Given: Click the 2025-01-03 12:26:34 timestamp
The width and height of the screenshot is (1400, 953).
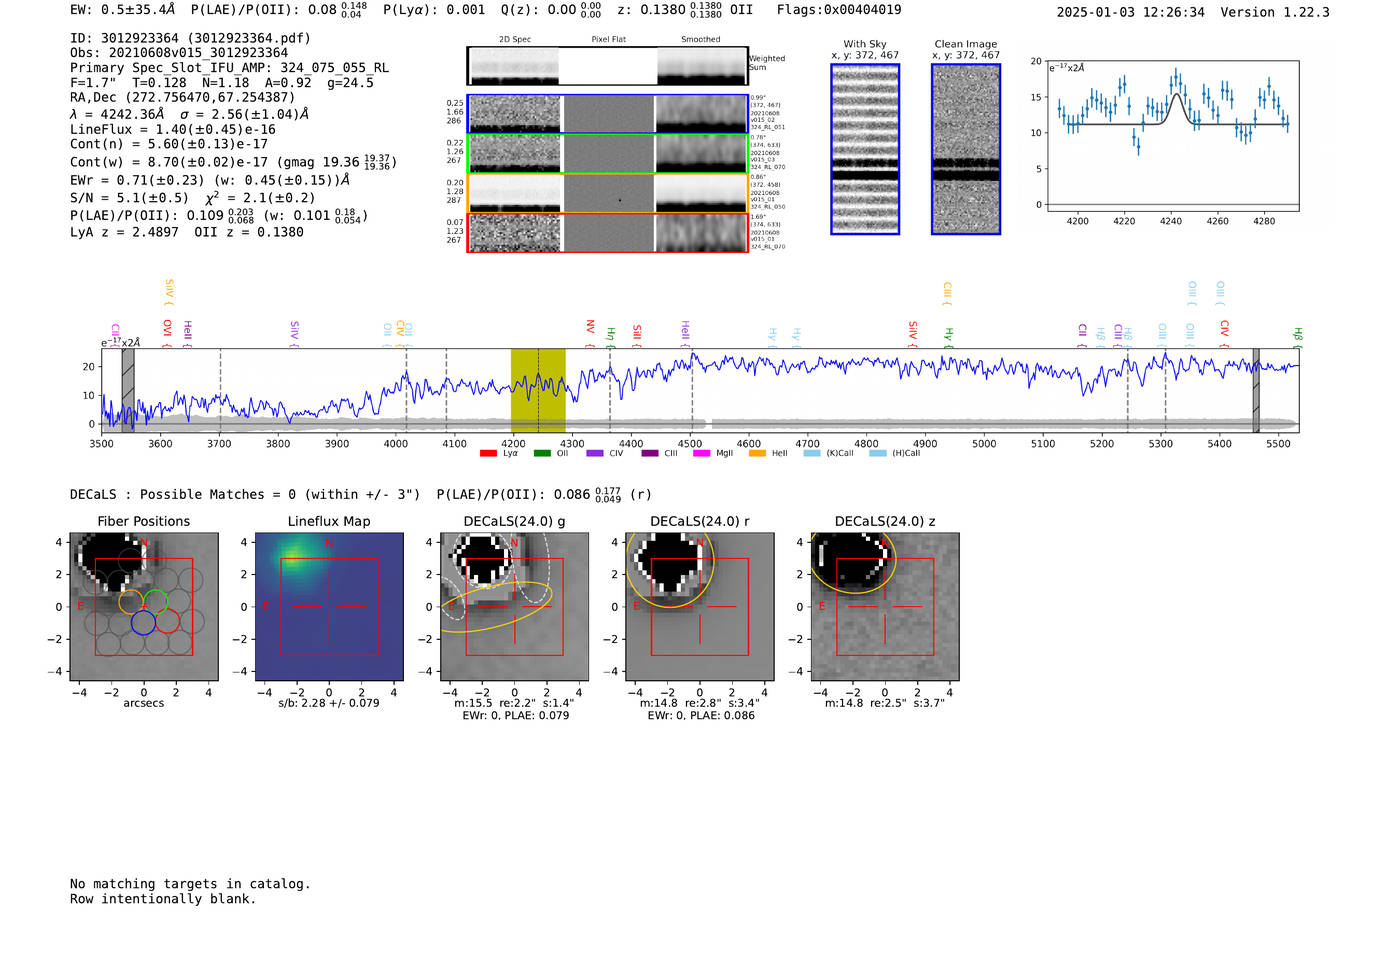Looking at the screenshot, I should click(x=1131, y=12).
